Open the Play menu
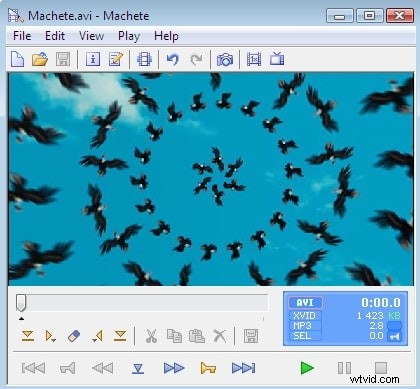The width and height of the screenshot is (420, 389). 129,36
